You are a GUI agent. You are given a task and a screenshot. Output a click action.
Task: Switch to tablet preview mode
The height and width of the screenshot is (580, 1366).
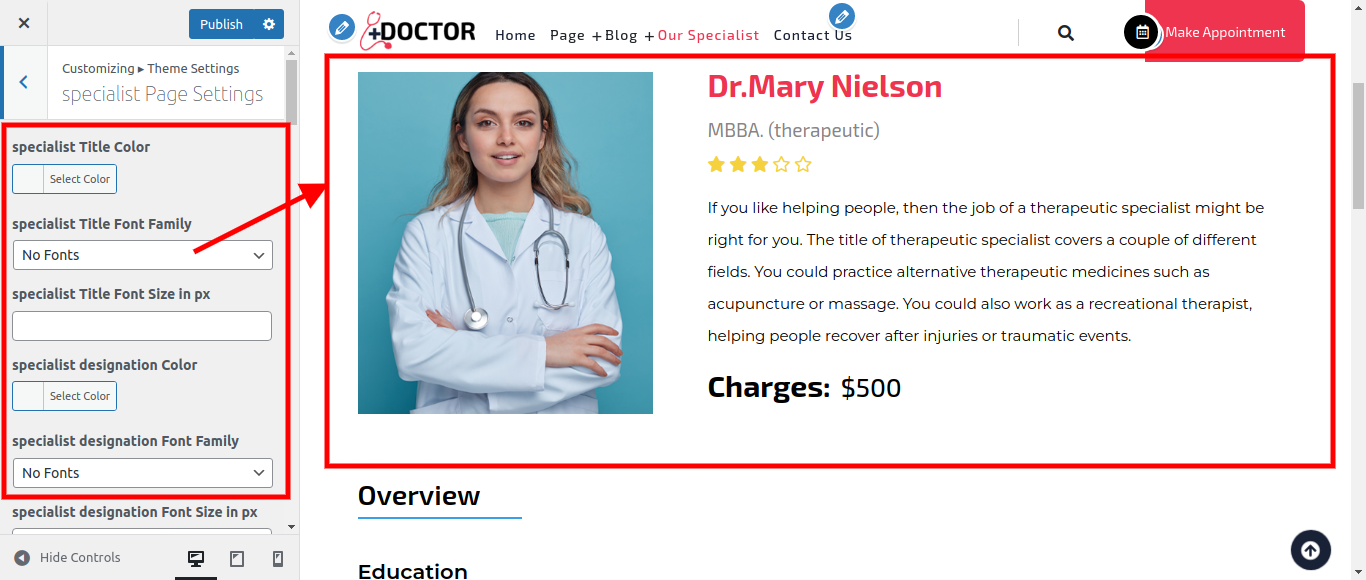[x=237, y=558]
